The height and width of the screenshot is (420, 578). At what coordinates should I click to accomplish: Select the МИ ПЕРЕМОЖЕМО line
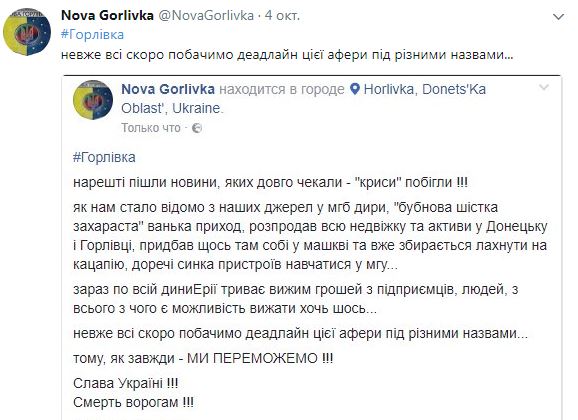(x=203, y=358)
